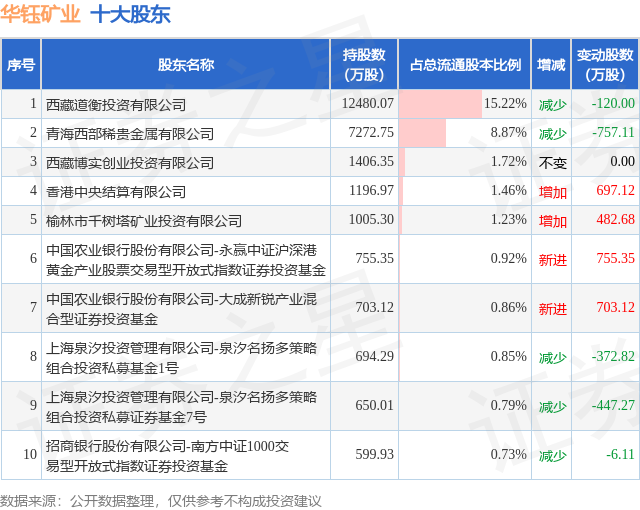
Task: Click change value 482.68
Action: [x=616, y=219]
